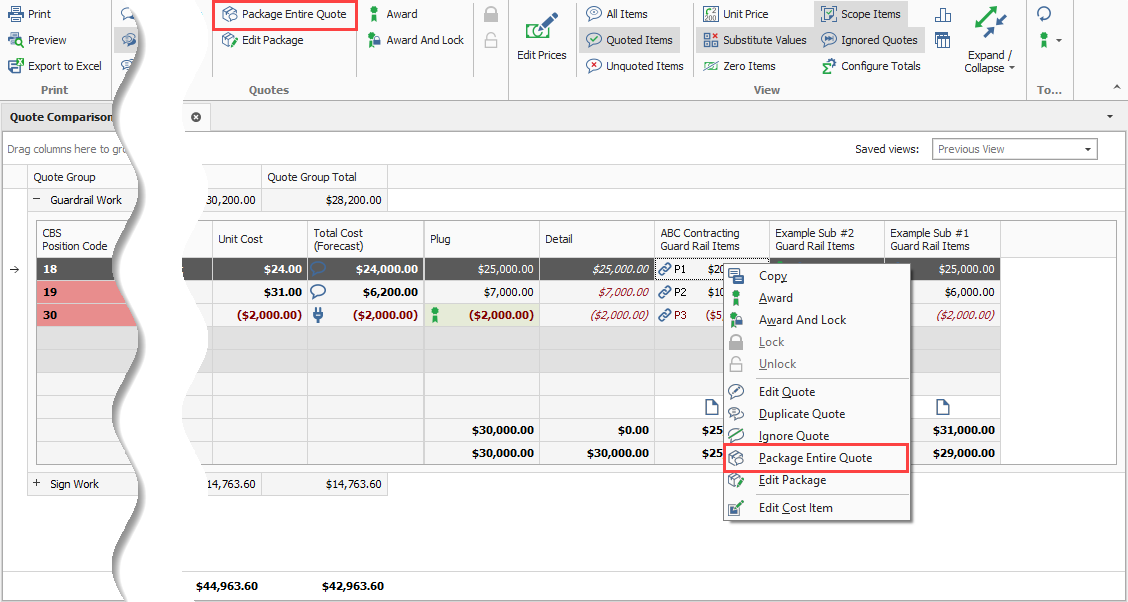Image resolution: width=1128 pixels, height=602 pixels.
Task: Click the document icon under Example Sub #1
Action: (x=942, y=407)
